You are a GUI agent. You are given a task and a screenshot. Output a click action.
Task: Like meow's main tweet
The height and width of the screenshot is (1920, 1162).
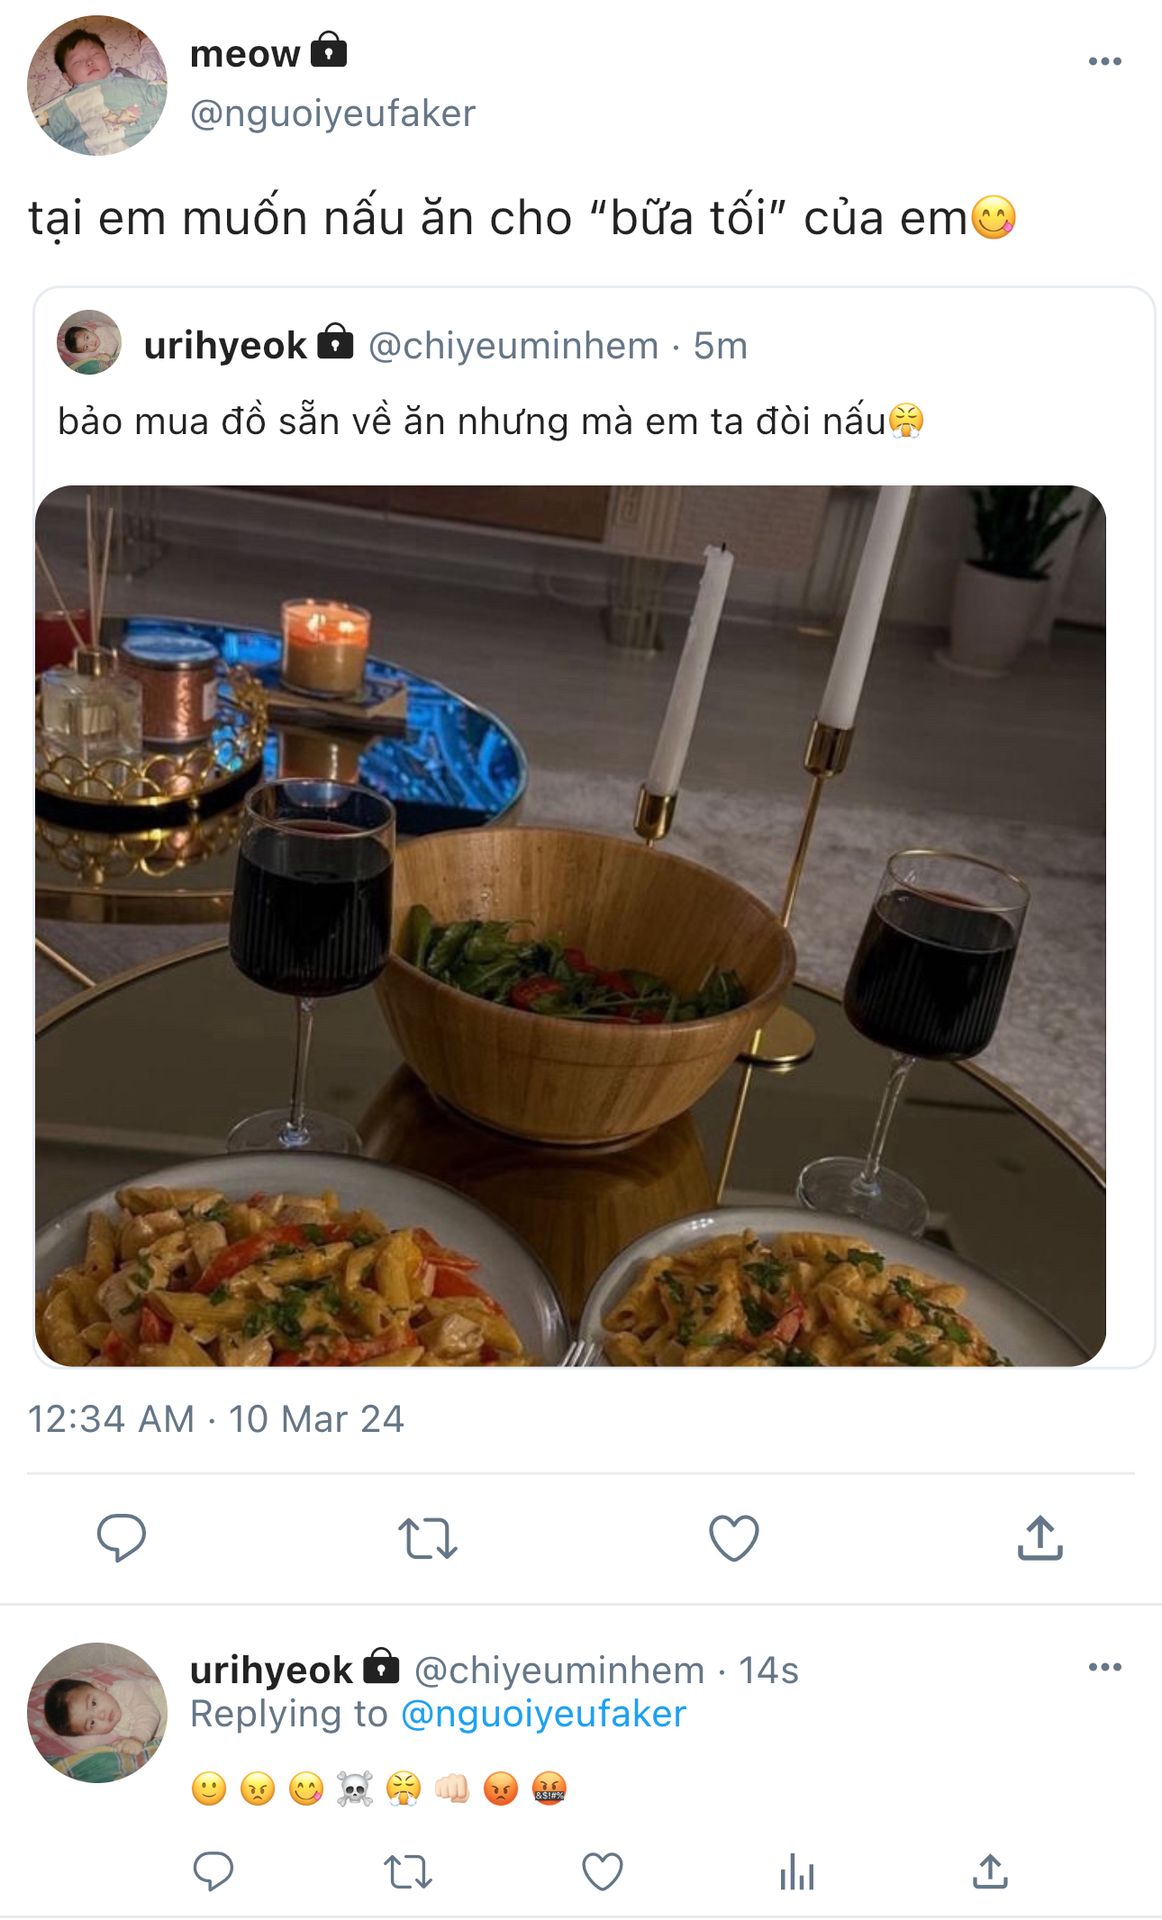click(734, 1538)
